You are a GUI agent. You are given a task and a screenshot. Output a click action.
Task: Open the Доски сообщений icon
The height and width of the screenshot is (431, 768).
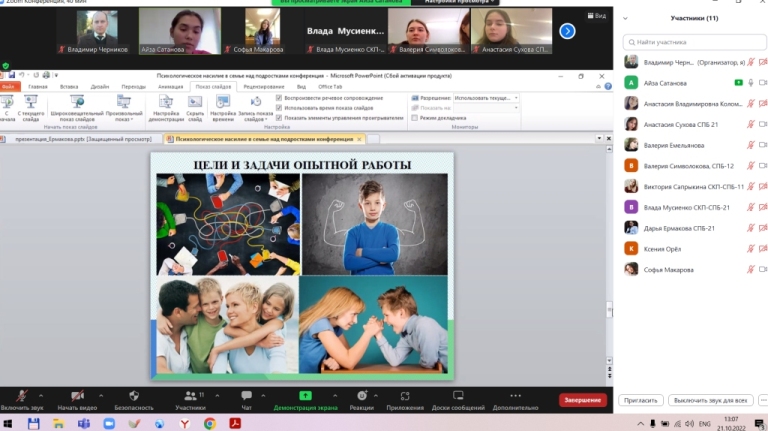[458, 395]
